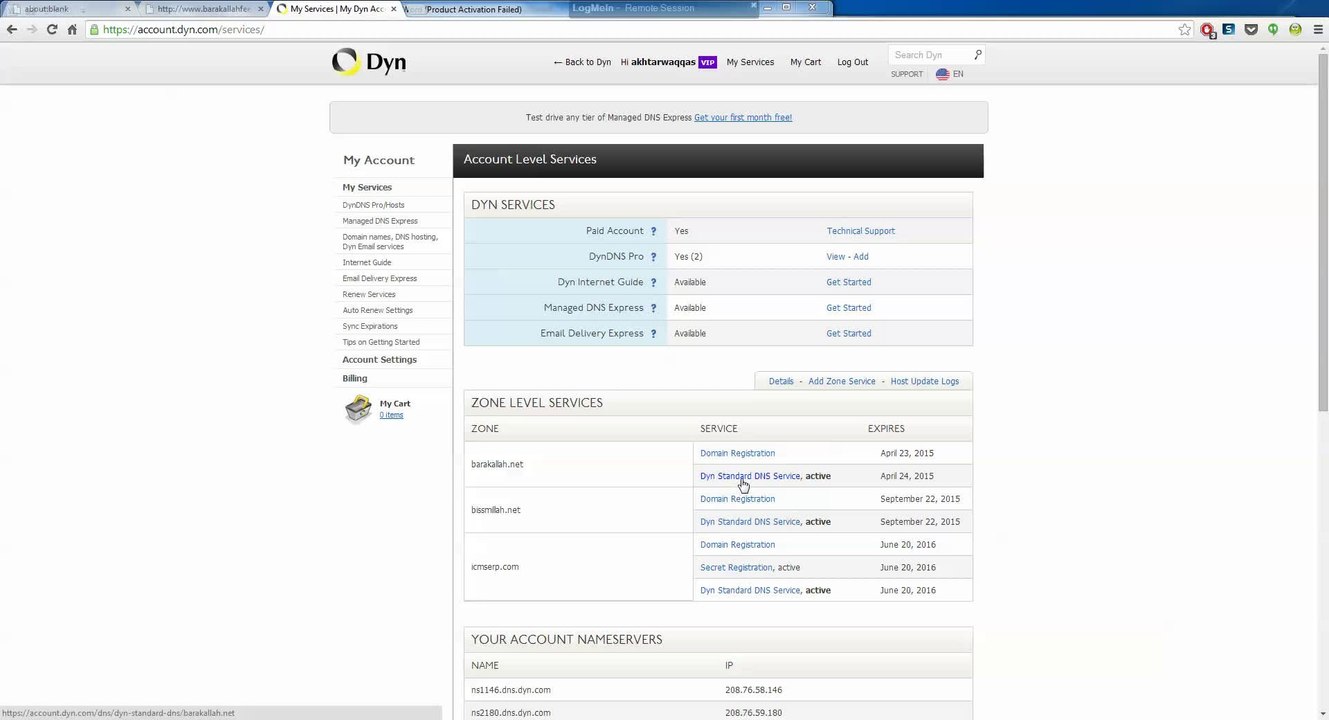Open help for Managed DNS Express
The image size is (1329, 720).
pyautogui.click(x=653, y=308)
